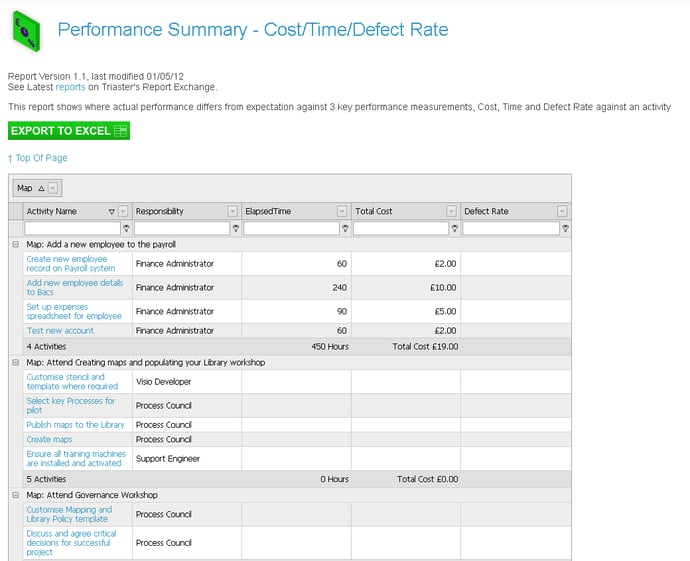
Task: Open 'Customise Mapping and Library Policy template' link
Action: pos(69,514)
